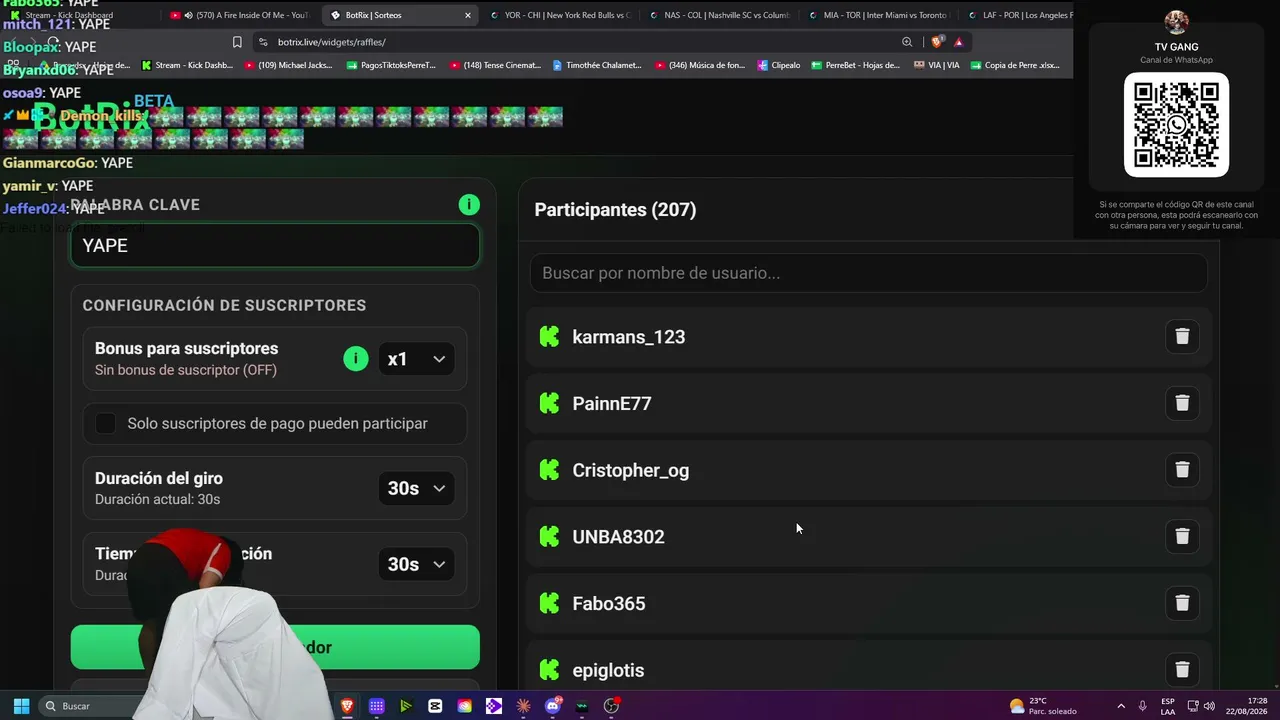Viewport: 1280px width, 720px height.
Task: Enable only paid subscribers can participate
Action: point(105,424)
